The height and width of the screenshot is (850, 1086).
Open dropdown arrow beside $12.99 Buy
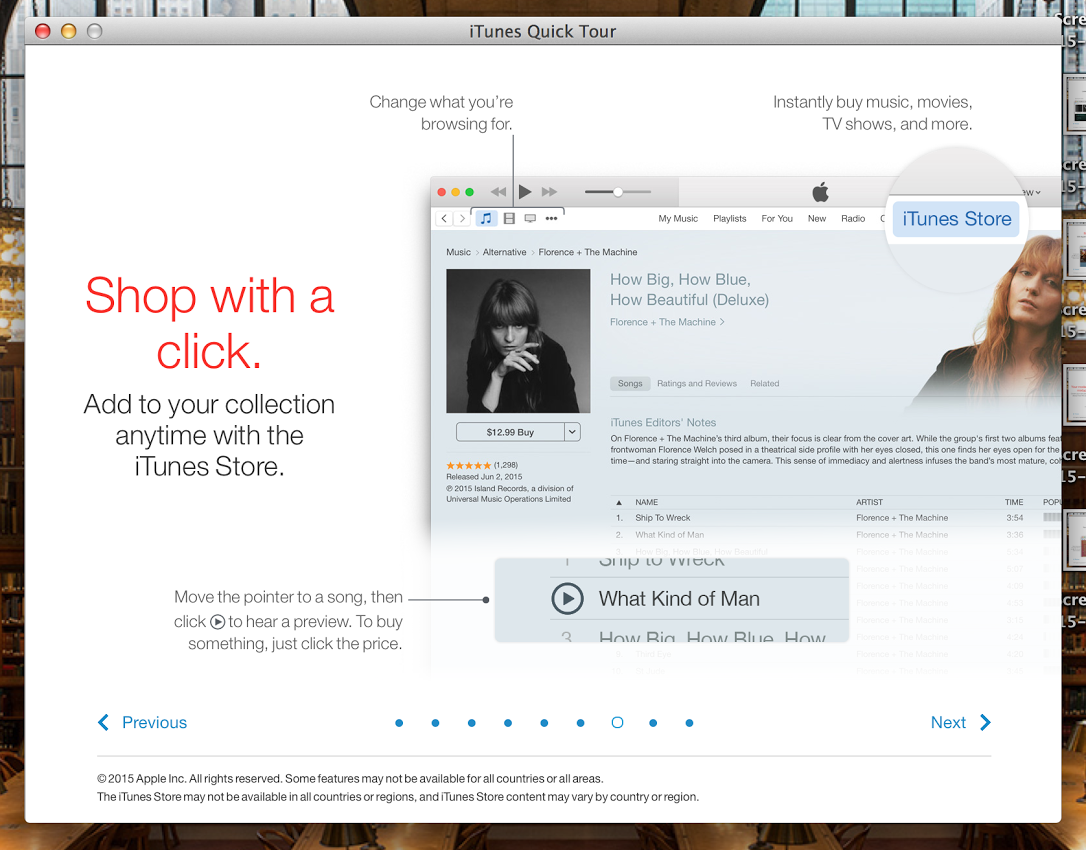(572, 432)
